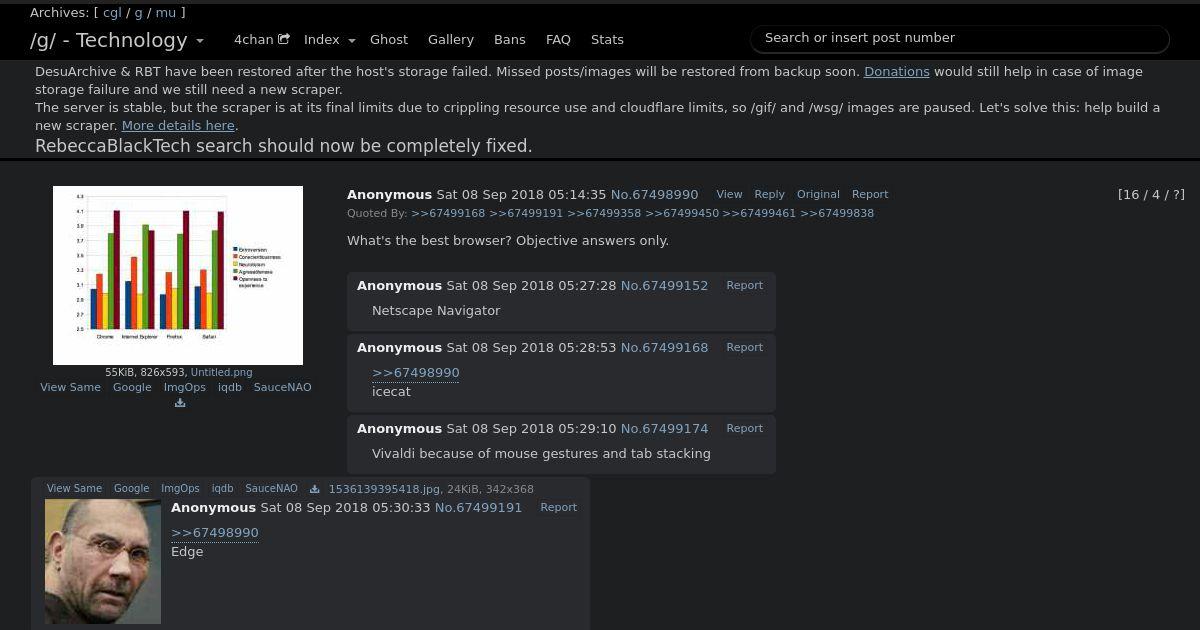Open the FAQ page
1200x630 pixels.
558,40
